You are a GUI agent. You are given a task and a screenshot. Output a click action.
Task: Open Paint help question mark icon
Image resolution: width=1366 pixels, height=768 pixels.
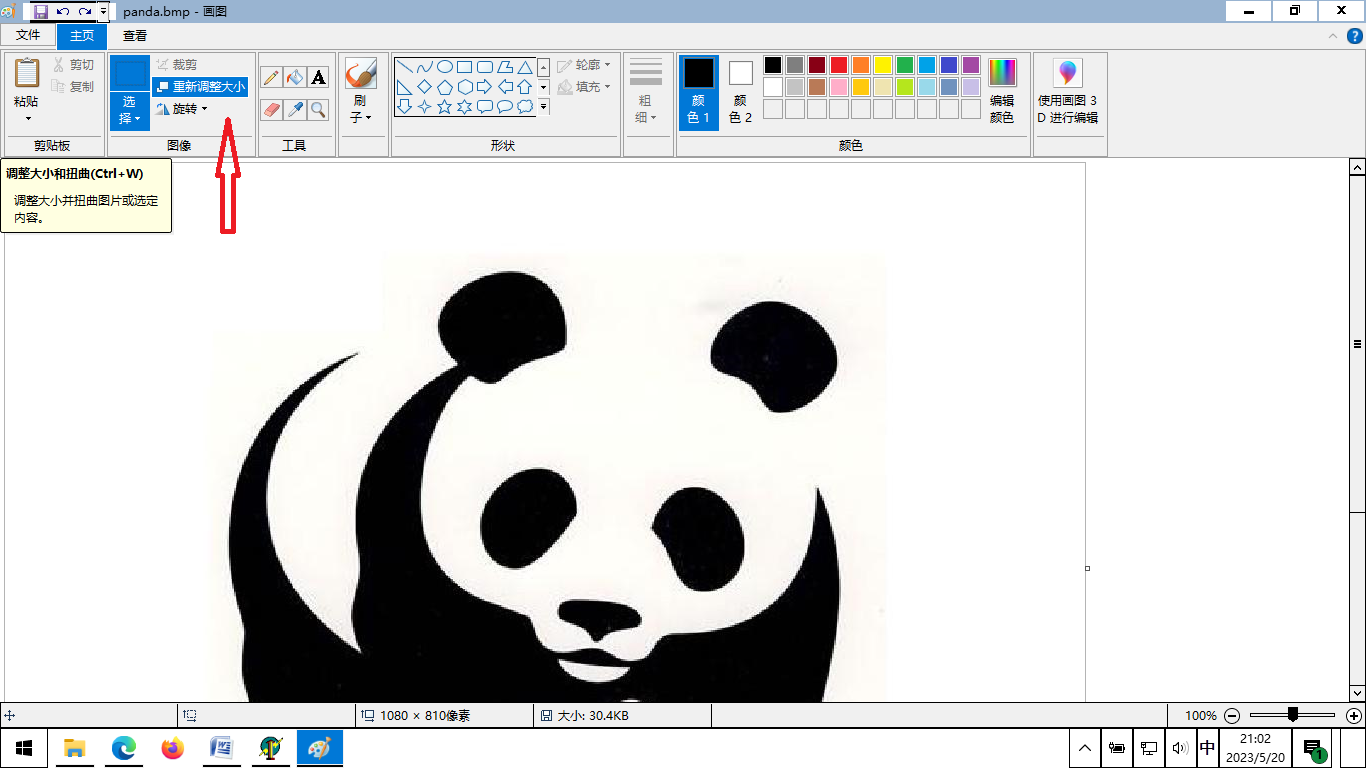(1354, 36)
